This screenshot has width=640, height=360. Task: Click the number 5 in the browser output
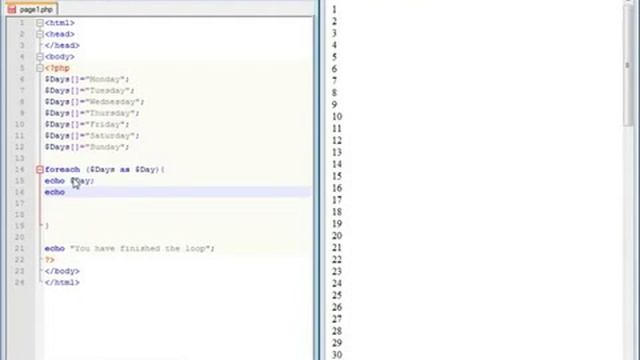tap(334, 57)
